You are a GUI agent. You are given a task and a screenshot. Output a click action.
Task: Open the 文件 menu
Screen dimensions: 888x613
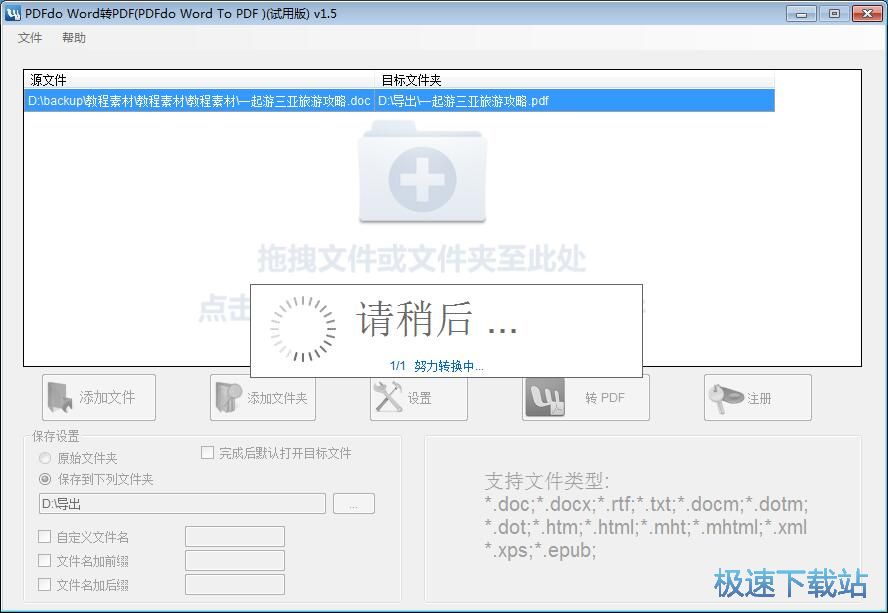[30, 37]
